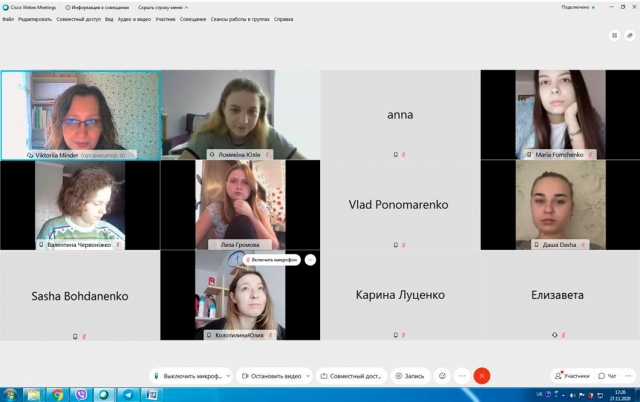This screenshot has height=402, width=640.
Task: Select Maria Fomchenko's video tile
Action: click(560, 114)
